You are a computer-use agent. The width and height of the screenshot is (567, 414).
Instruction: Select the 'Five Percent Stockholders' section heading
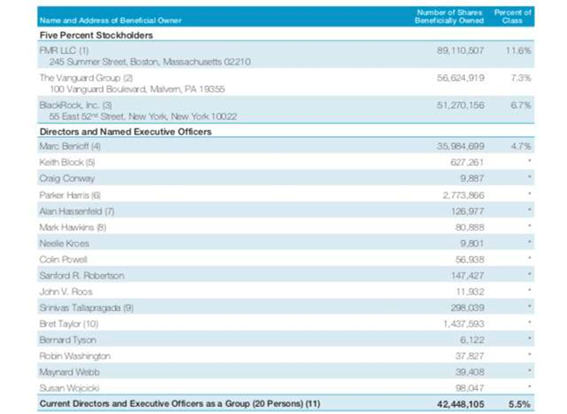[x=96, y=35]
